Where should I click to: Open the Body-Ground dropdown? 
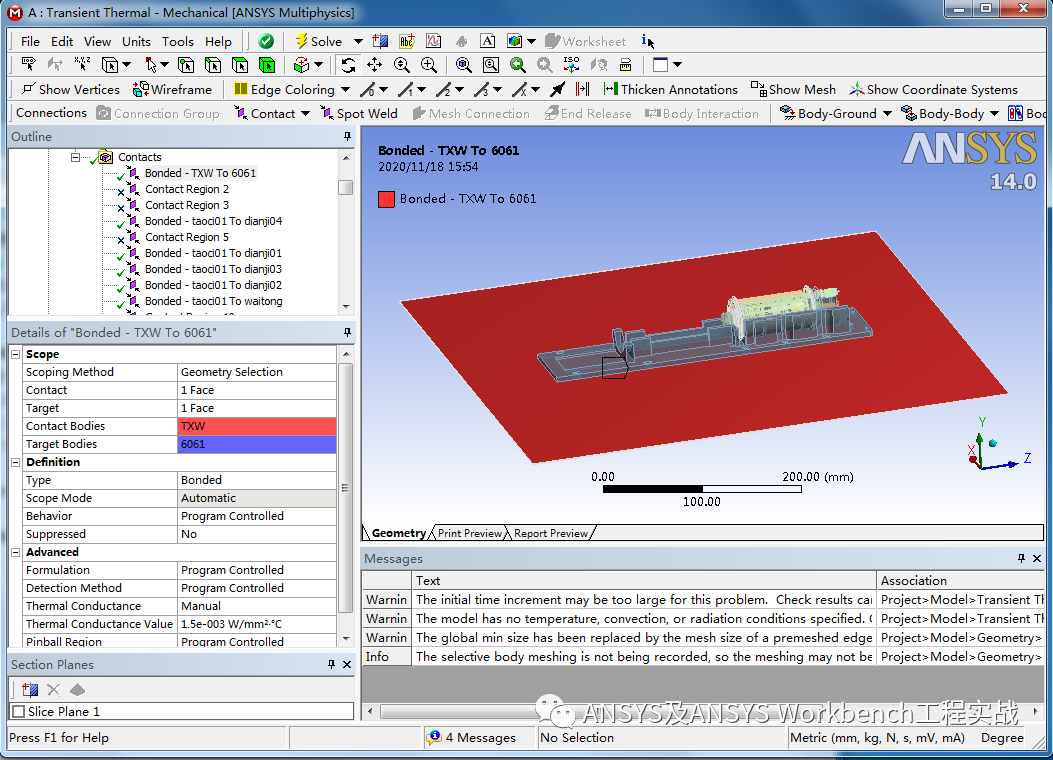coord(887,113)
